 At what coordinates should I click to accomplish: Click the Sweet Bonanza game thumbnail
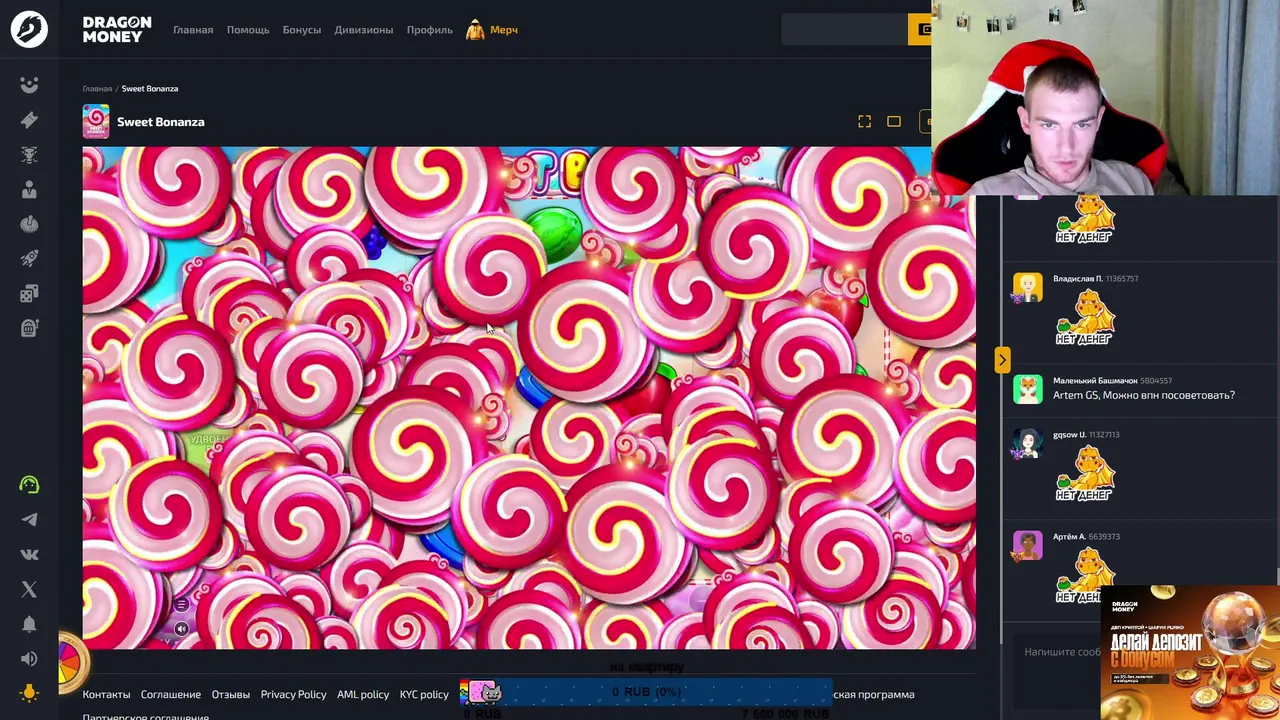tap(96, 121)
